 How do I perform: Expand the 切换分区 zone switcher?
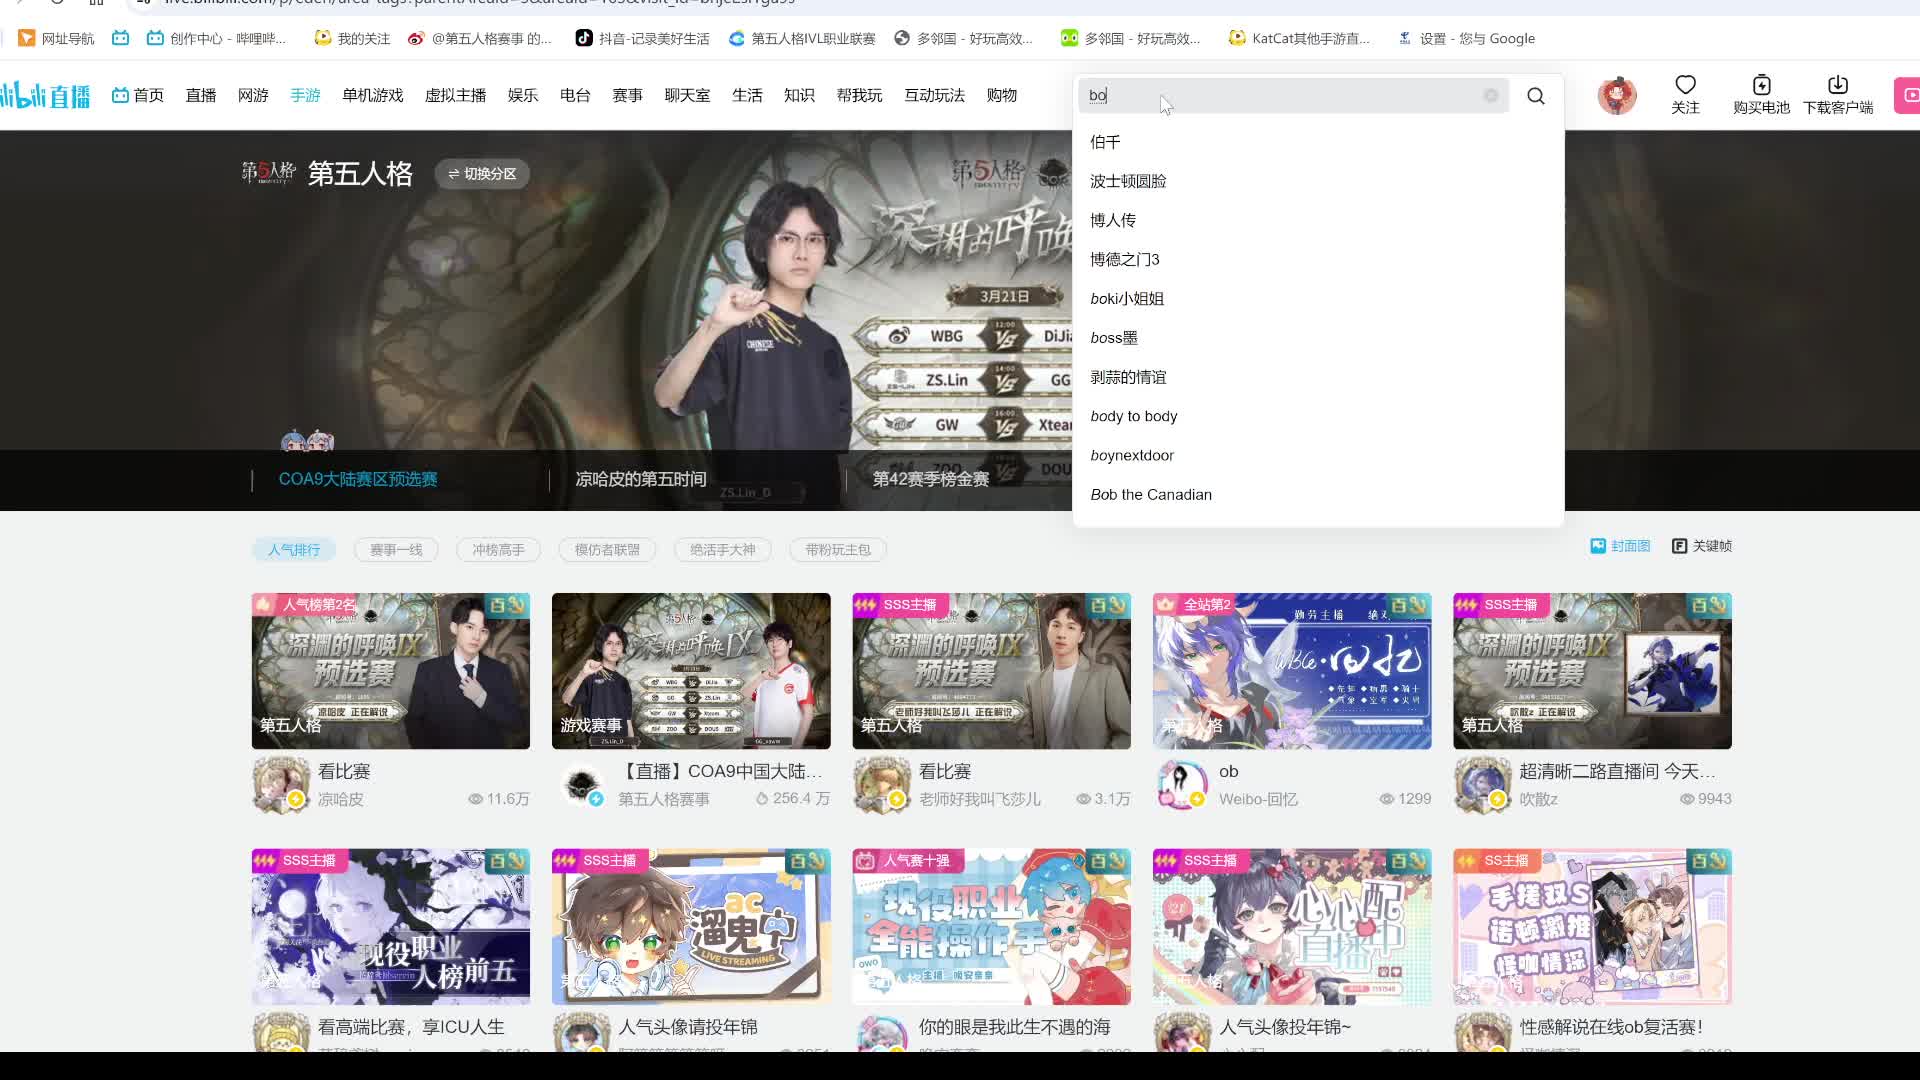tap(482, 174)
